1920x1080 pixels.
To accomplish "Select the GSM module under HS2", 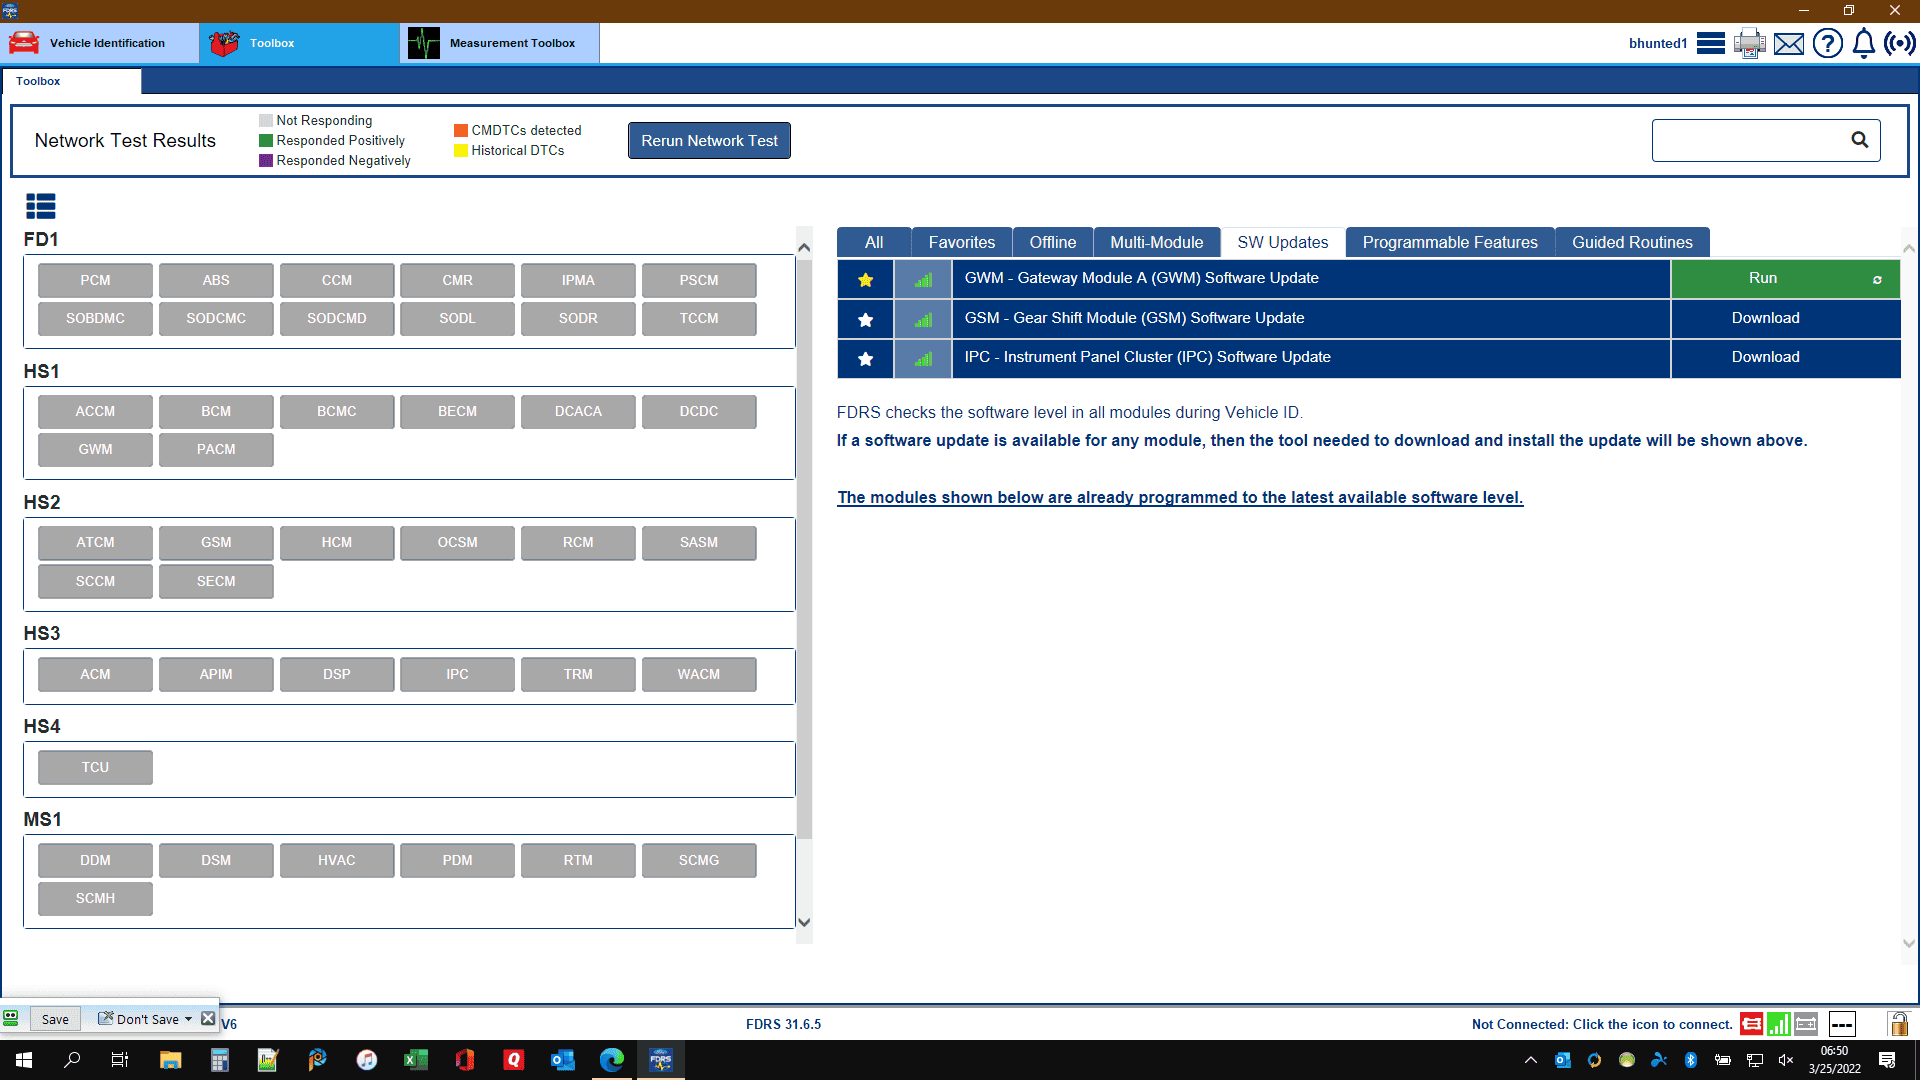I will pos(216,543).
